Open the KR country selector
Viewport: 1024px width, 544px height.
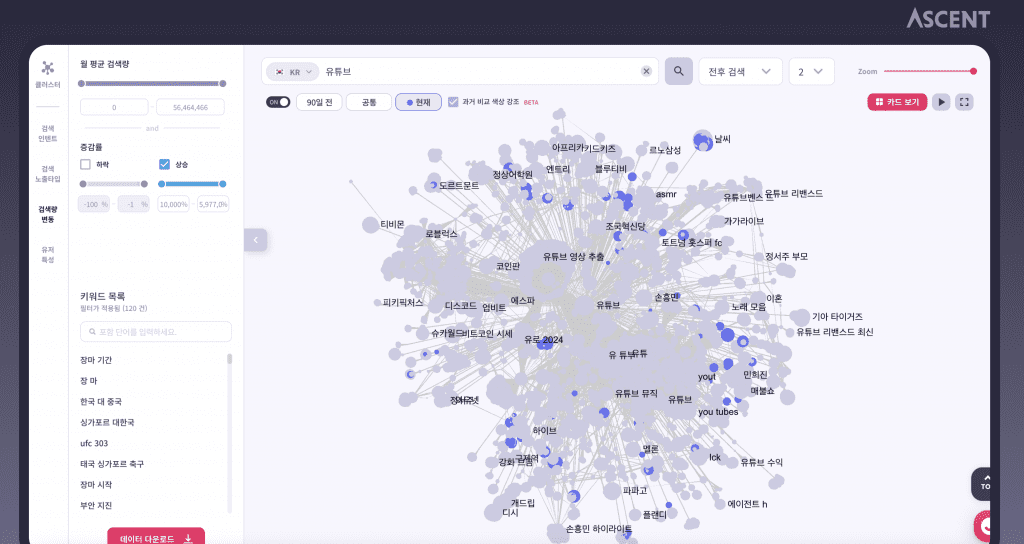point(293,72)
